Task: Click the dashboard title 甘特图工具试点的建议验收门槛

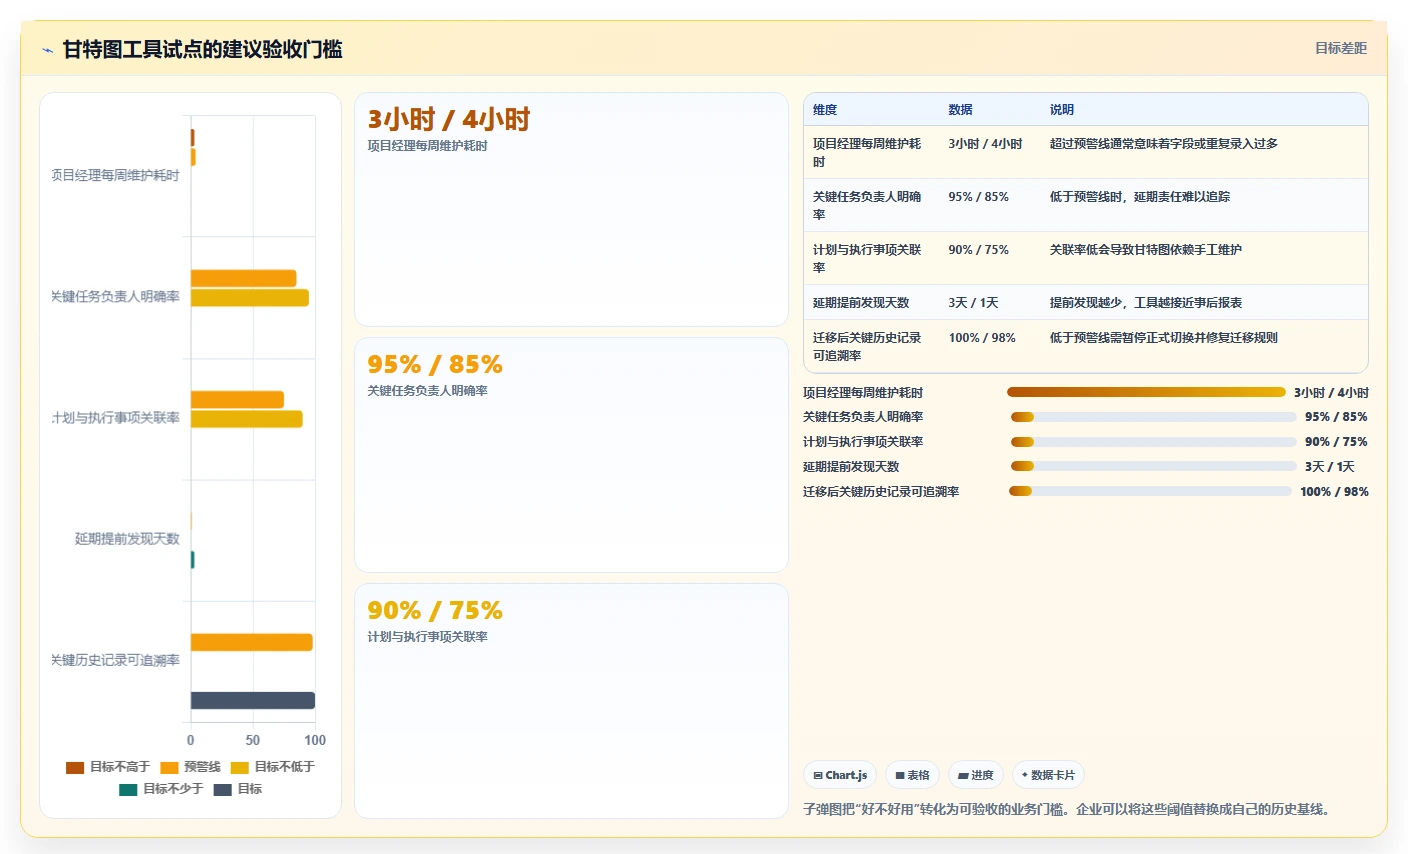Action: [203, 50]
